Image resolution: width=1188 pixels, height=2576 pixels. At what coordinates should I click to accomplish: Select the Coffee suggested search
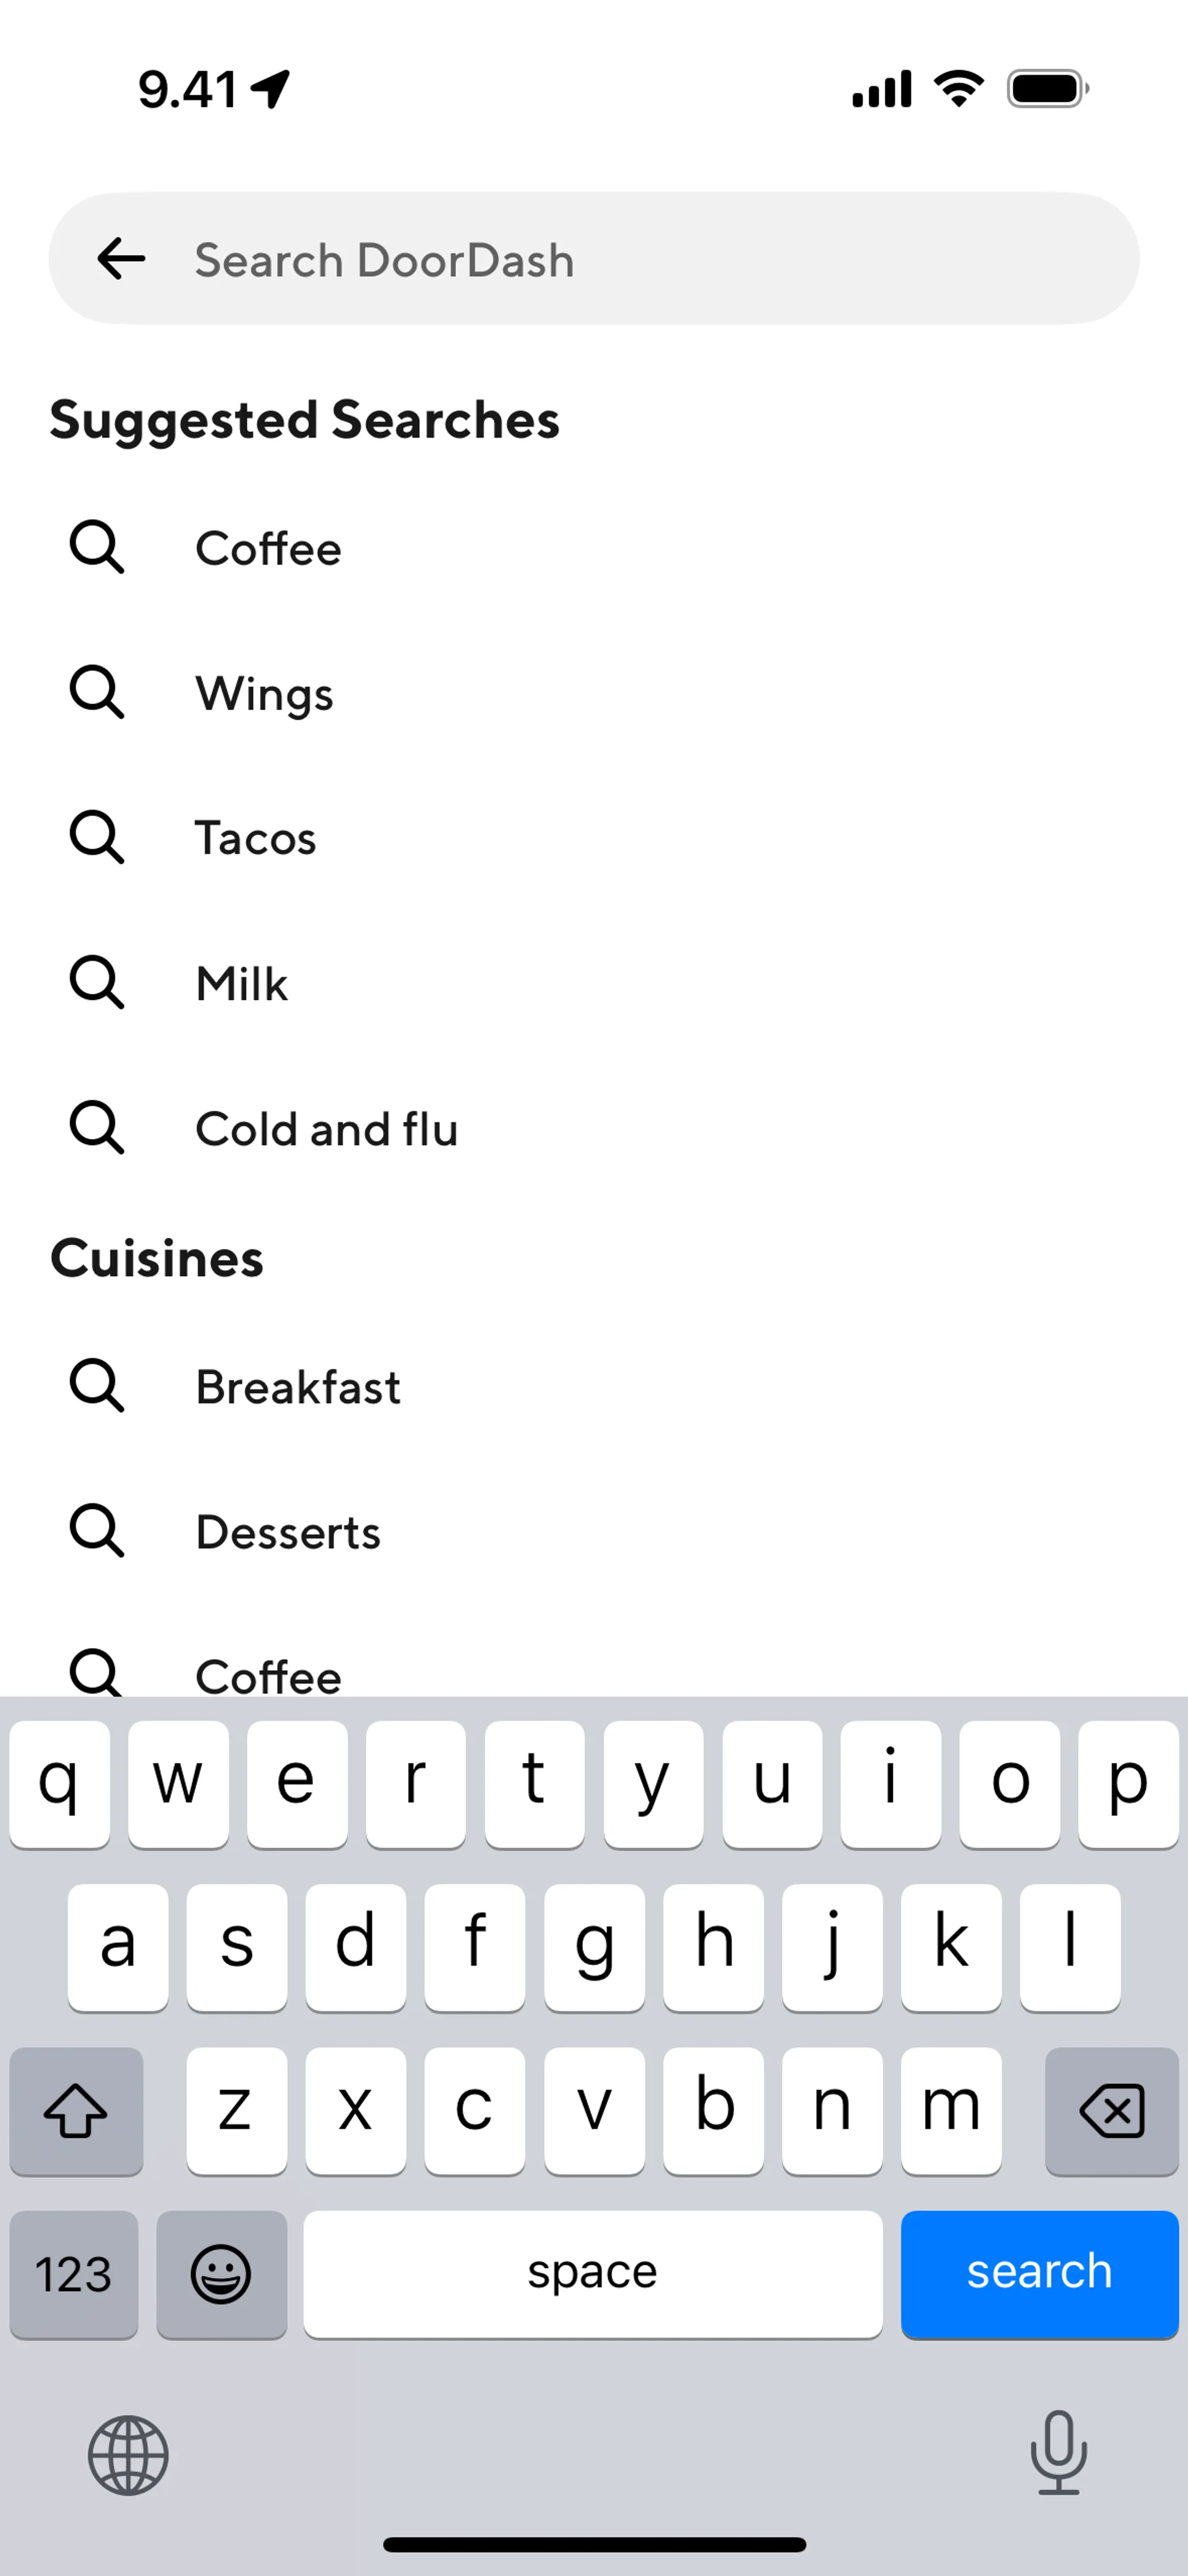point(268,548)
